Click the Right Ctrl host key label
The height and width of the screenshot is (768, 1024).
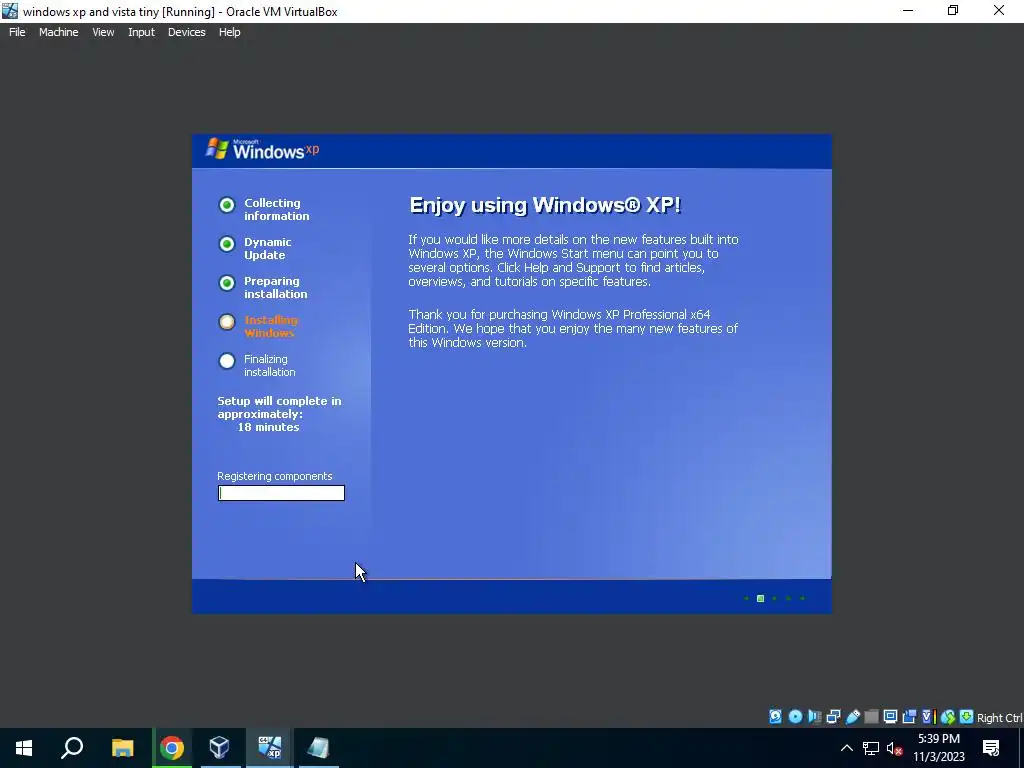pyautogui.click(x=999, y=718)
